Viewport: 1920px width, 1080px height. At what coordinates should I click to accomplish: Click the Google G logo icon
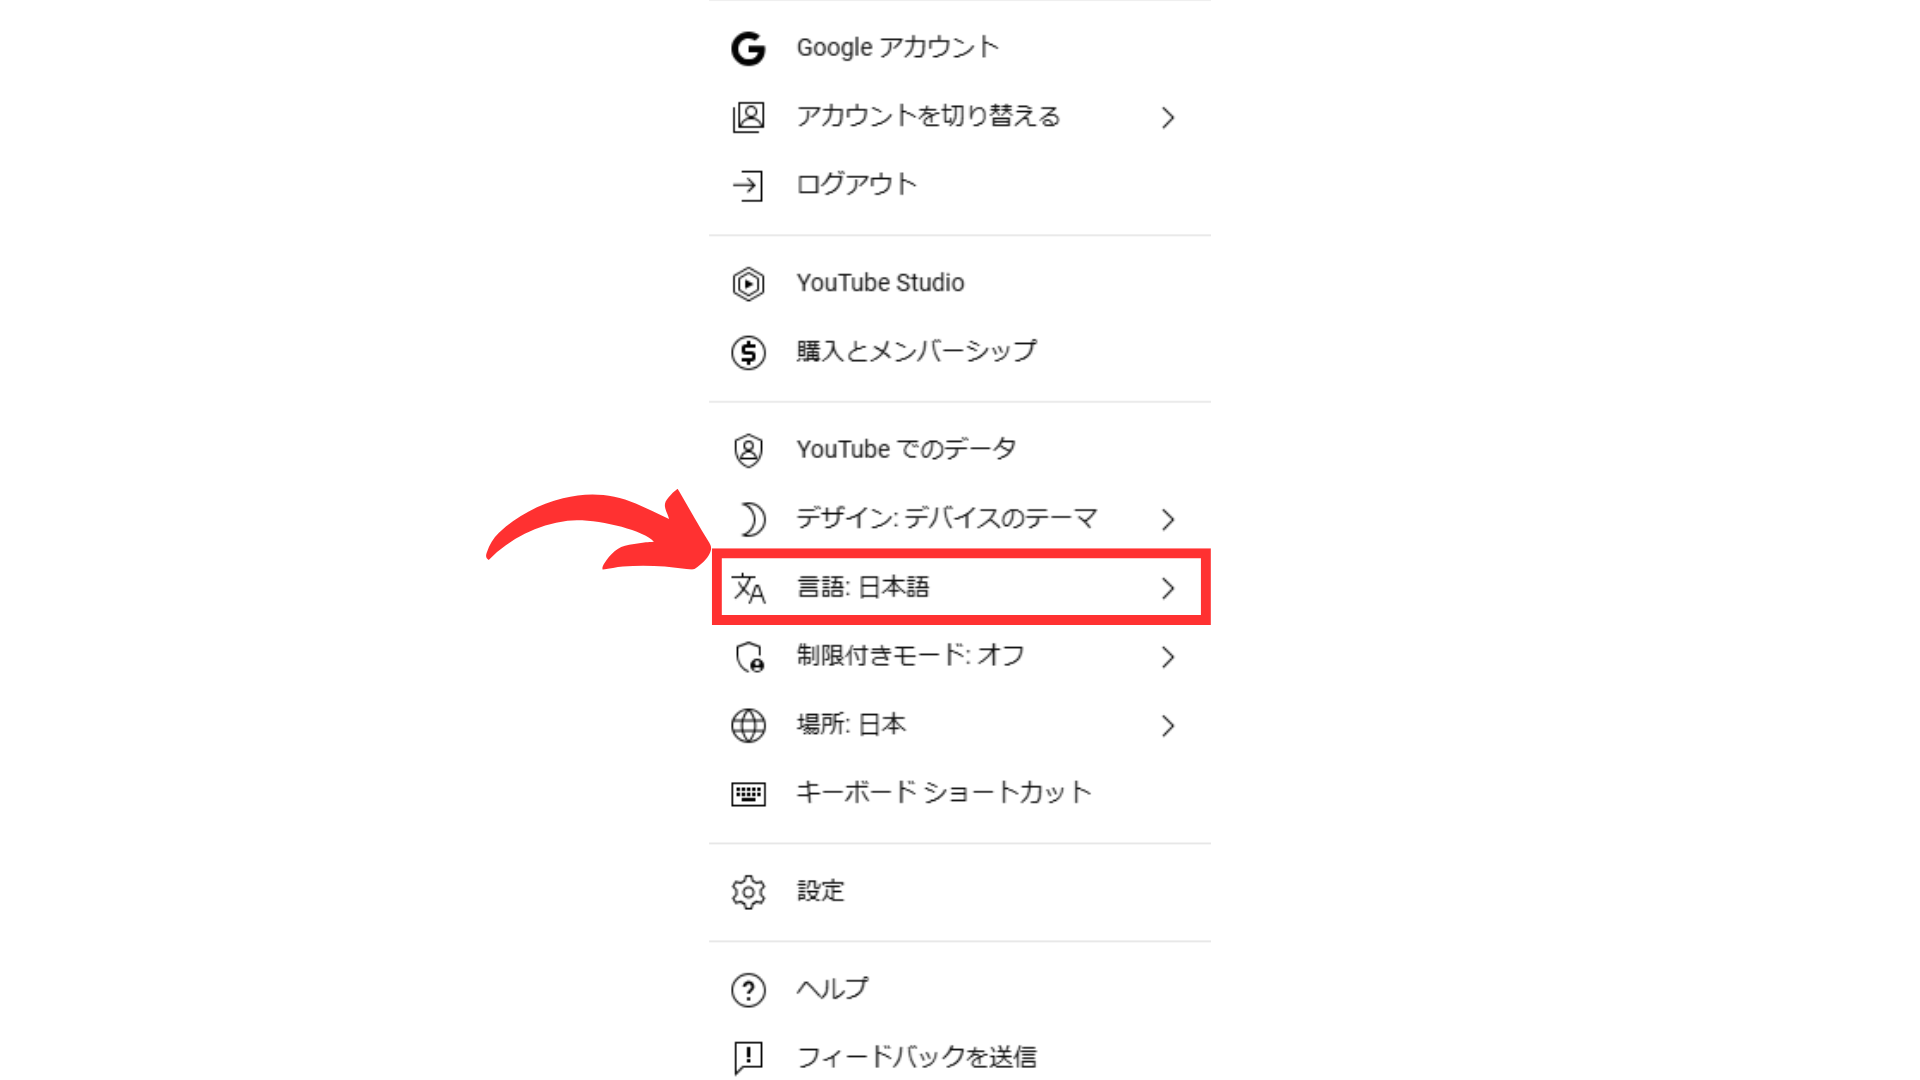pyautogui.click(x=748, y=48)
